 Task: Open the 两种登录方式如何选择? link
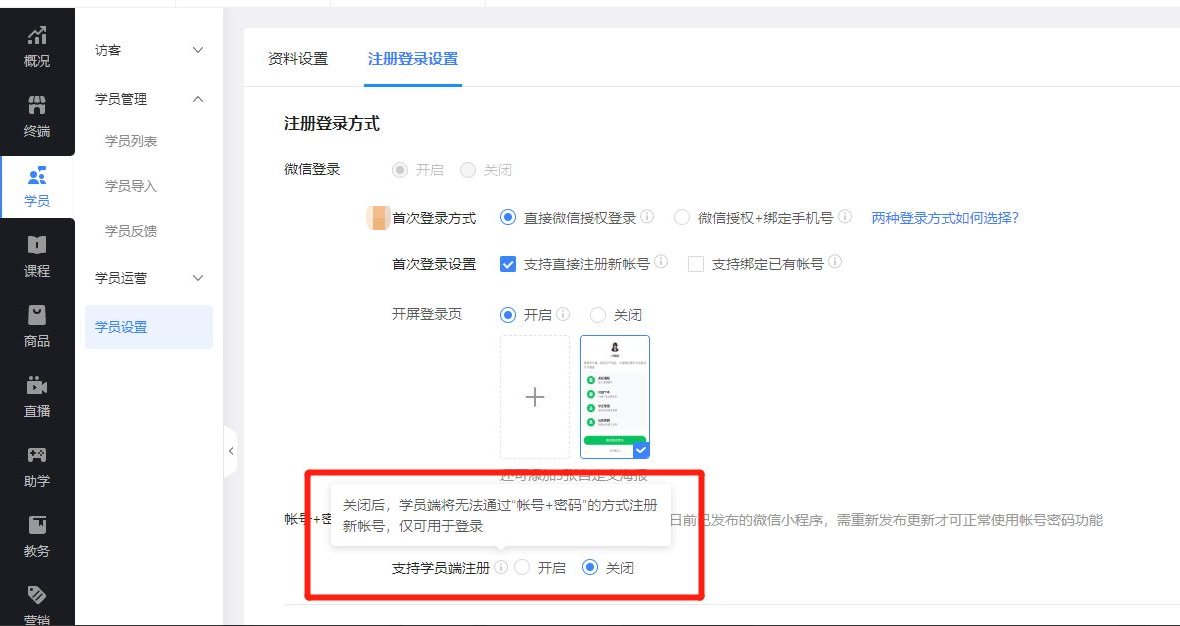pos(945,218)
